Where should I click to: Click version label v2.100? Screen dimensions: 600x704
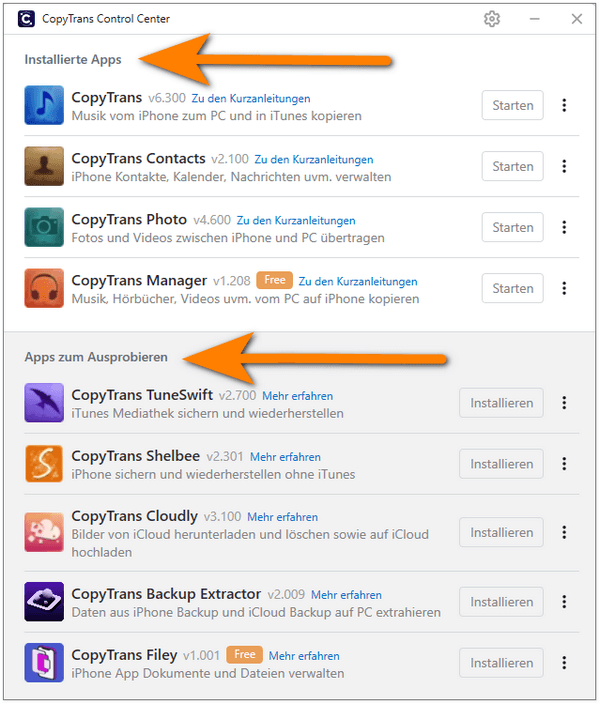coord(230,159)
